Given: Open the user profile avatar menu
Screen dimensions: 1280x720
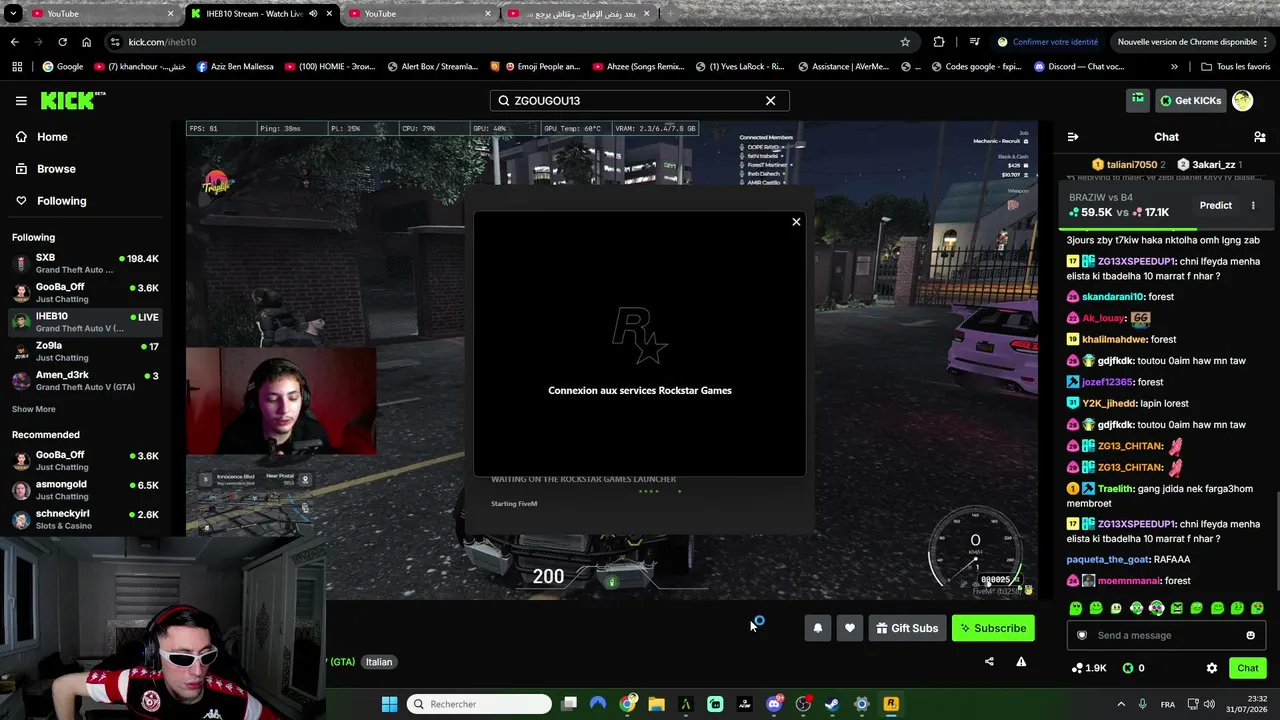Looking at the screenshot, I should coord(1242,100).
